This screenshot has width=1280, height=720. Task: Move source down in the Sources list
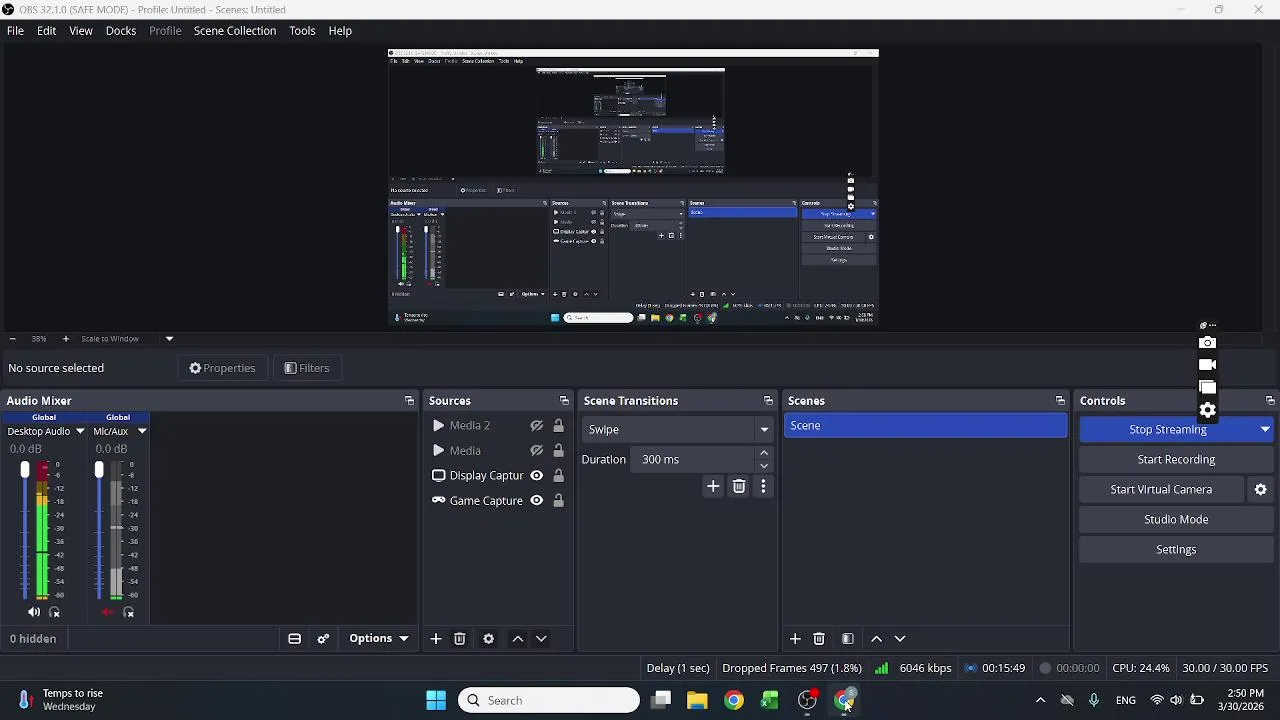click(x=541, y=639)
